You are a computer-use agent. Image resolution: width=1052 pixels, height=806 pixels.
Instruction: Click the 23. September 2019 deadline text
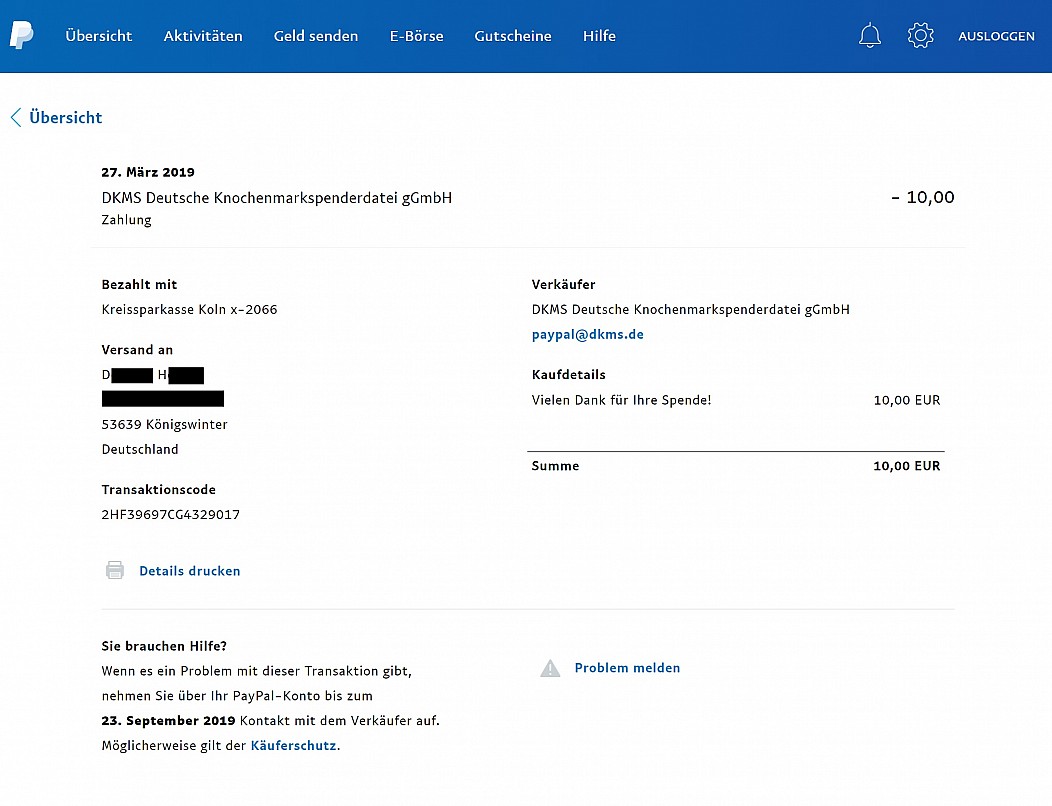tap(168, 721)
